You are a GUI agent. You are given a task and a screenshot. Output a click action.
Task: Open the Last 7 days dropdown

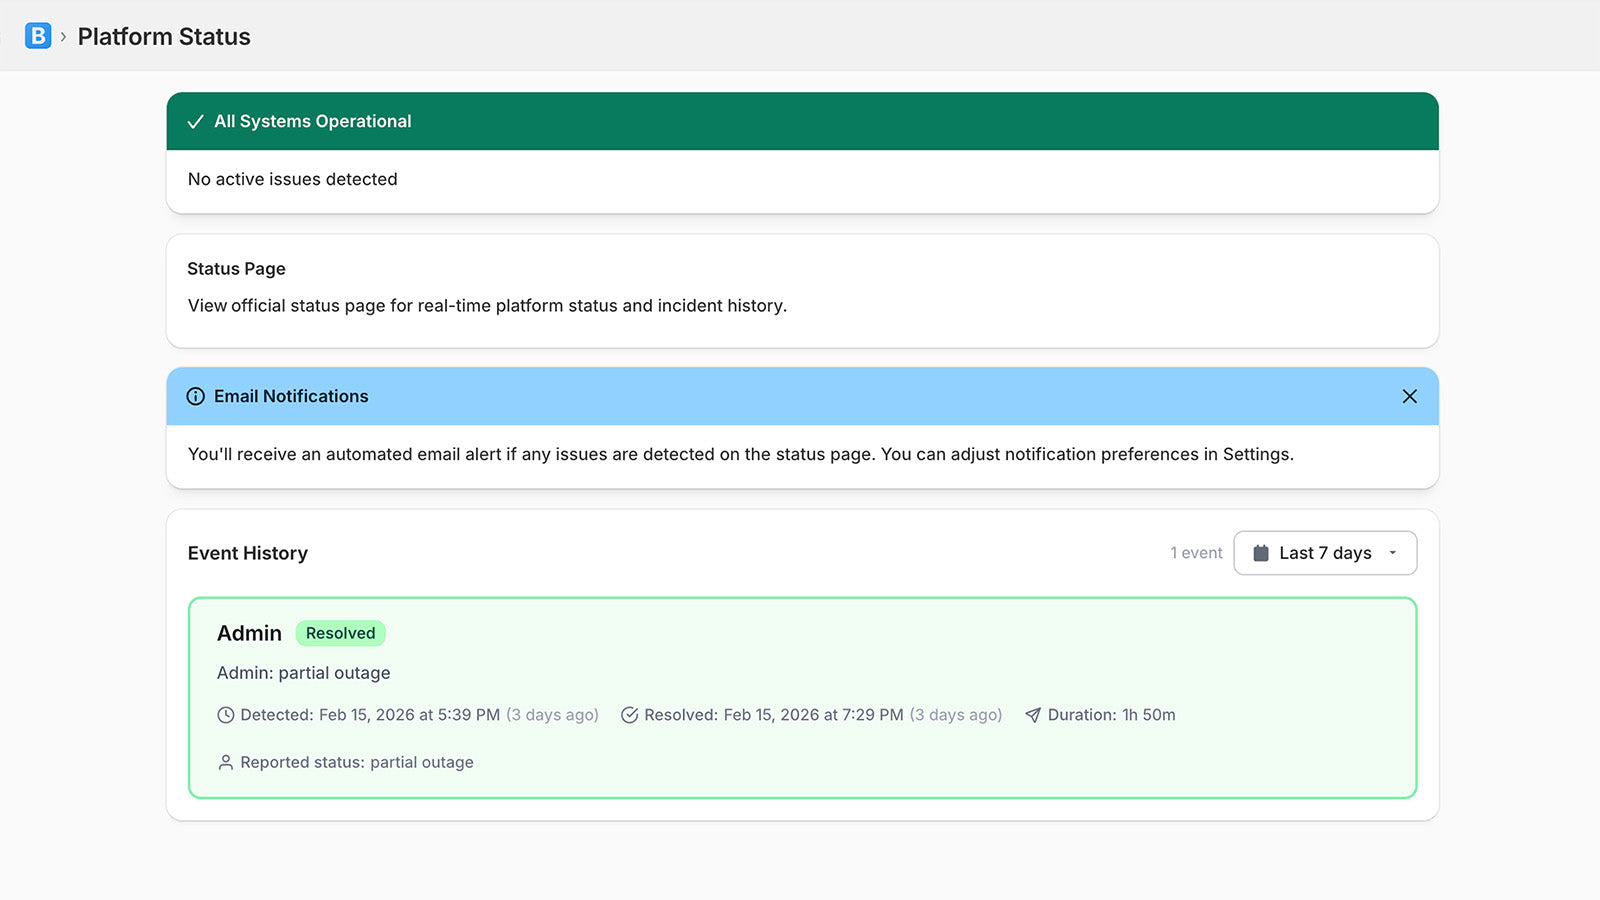pos(1324,553)
